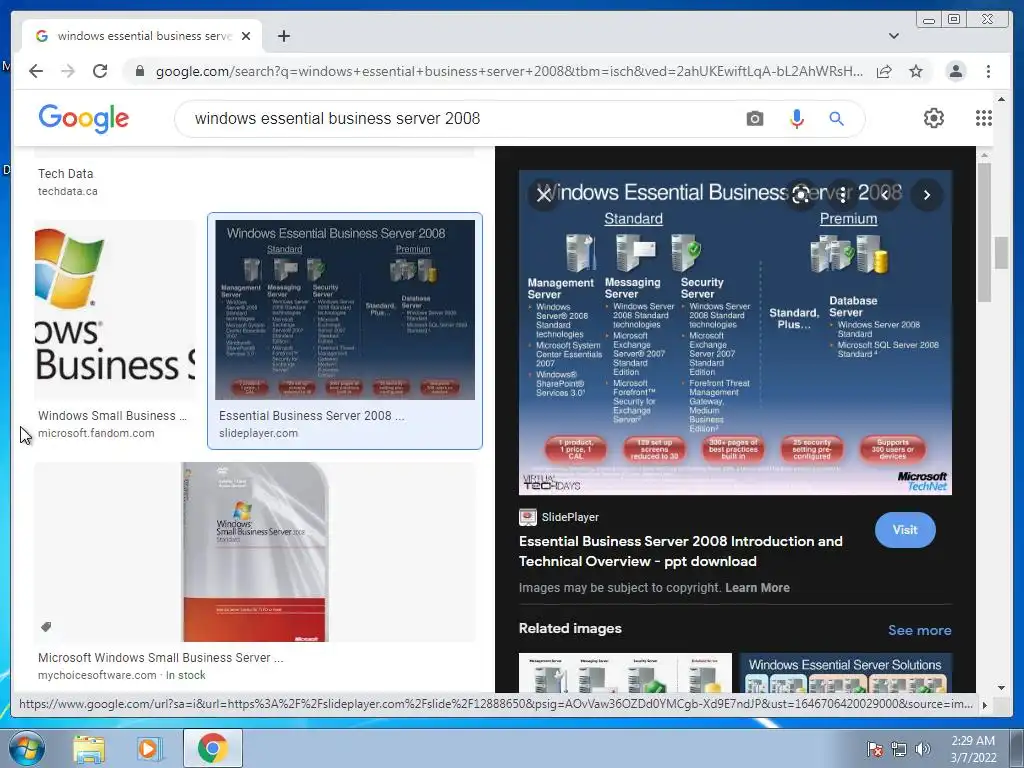Bookmark this page with the star icon
Viewport: 1024px width, 768px height.
click(x=916, y=71)
